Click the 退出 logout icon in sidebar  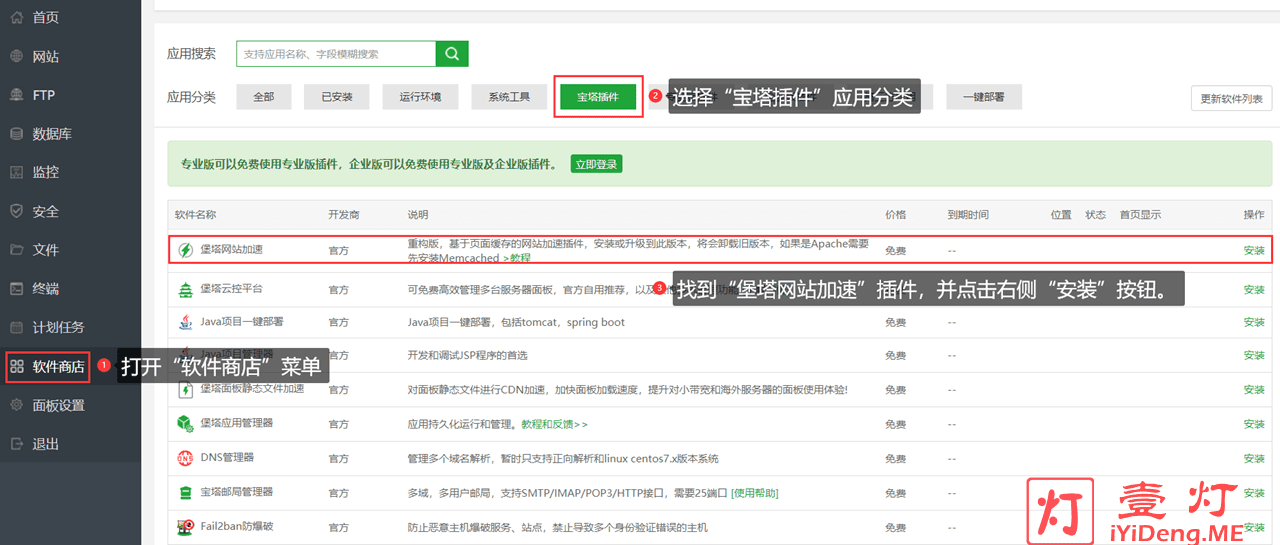pos(16,444)
